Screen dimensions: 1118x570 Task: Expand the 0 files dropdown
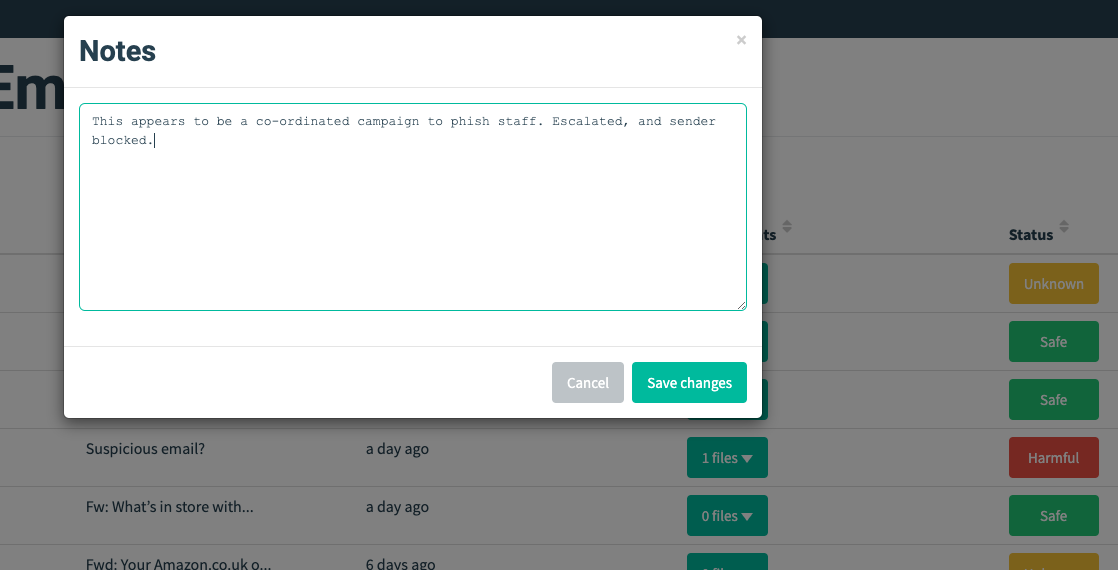(x=727, y=516)
